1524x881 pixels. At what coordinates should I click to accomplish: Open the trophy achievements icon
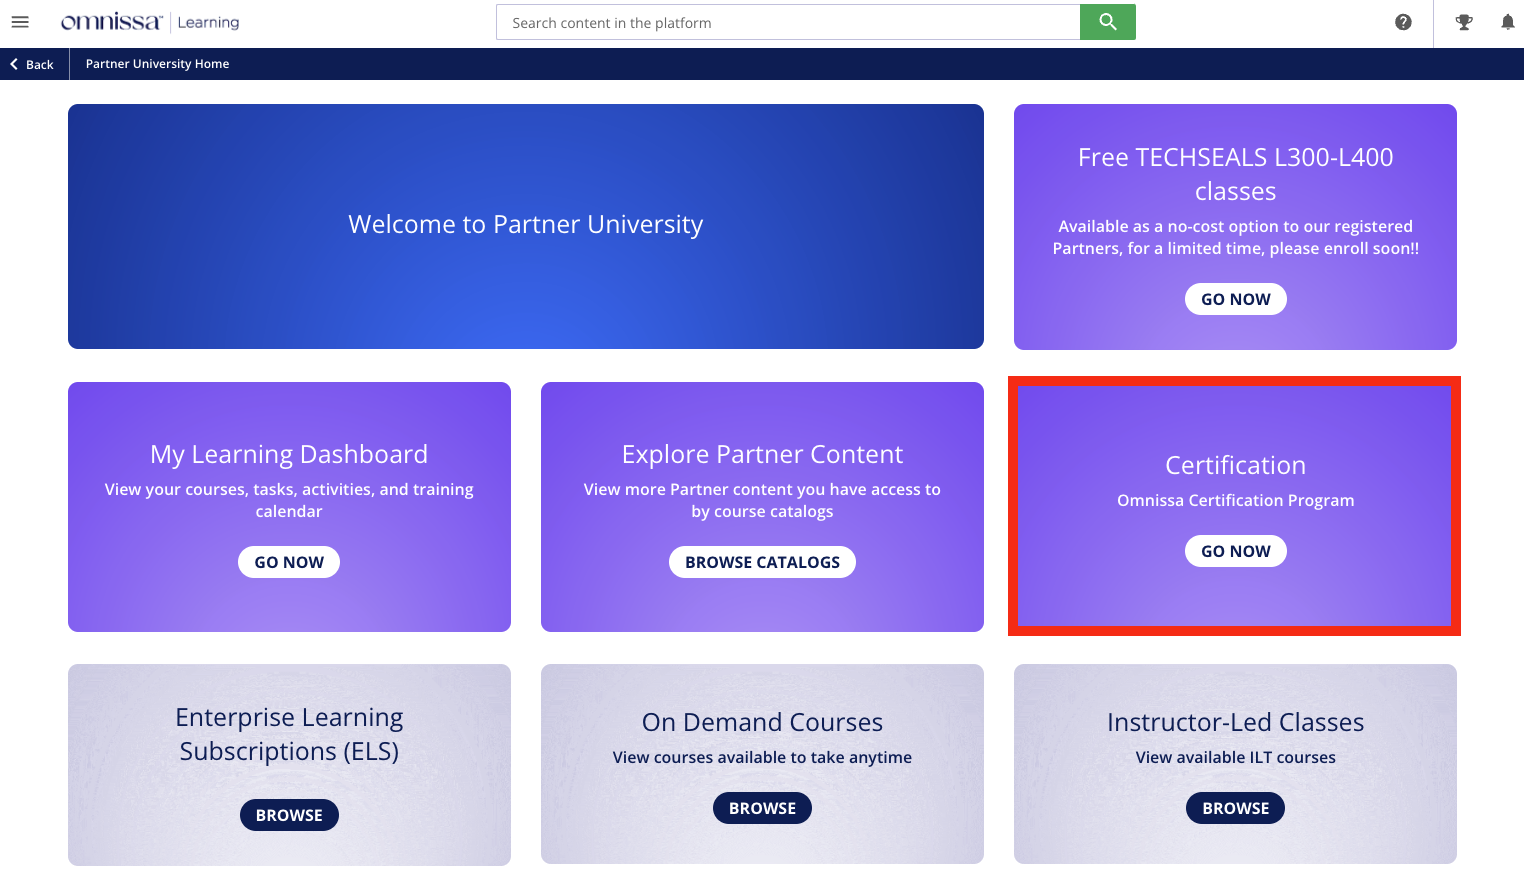1464,22
